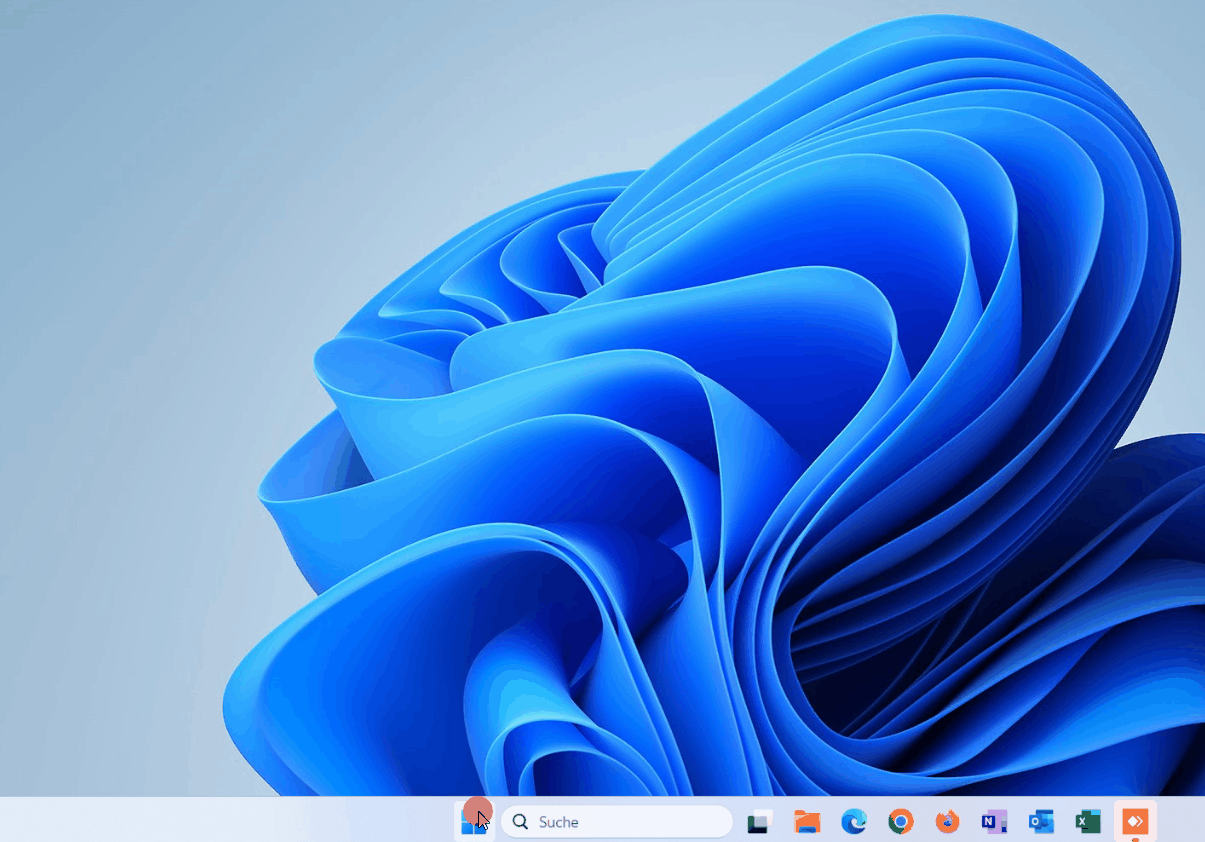Click the Chrome icon between Edge and Firefox

[x=900, y=821]
